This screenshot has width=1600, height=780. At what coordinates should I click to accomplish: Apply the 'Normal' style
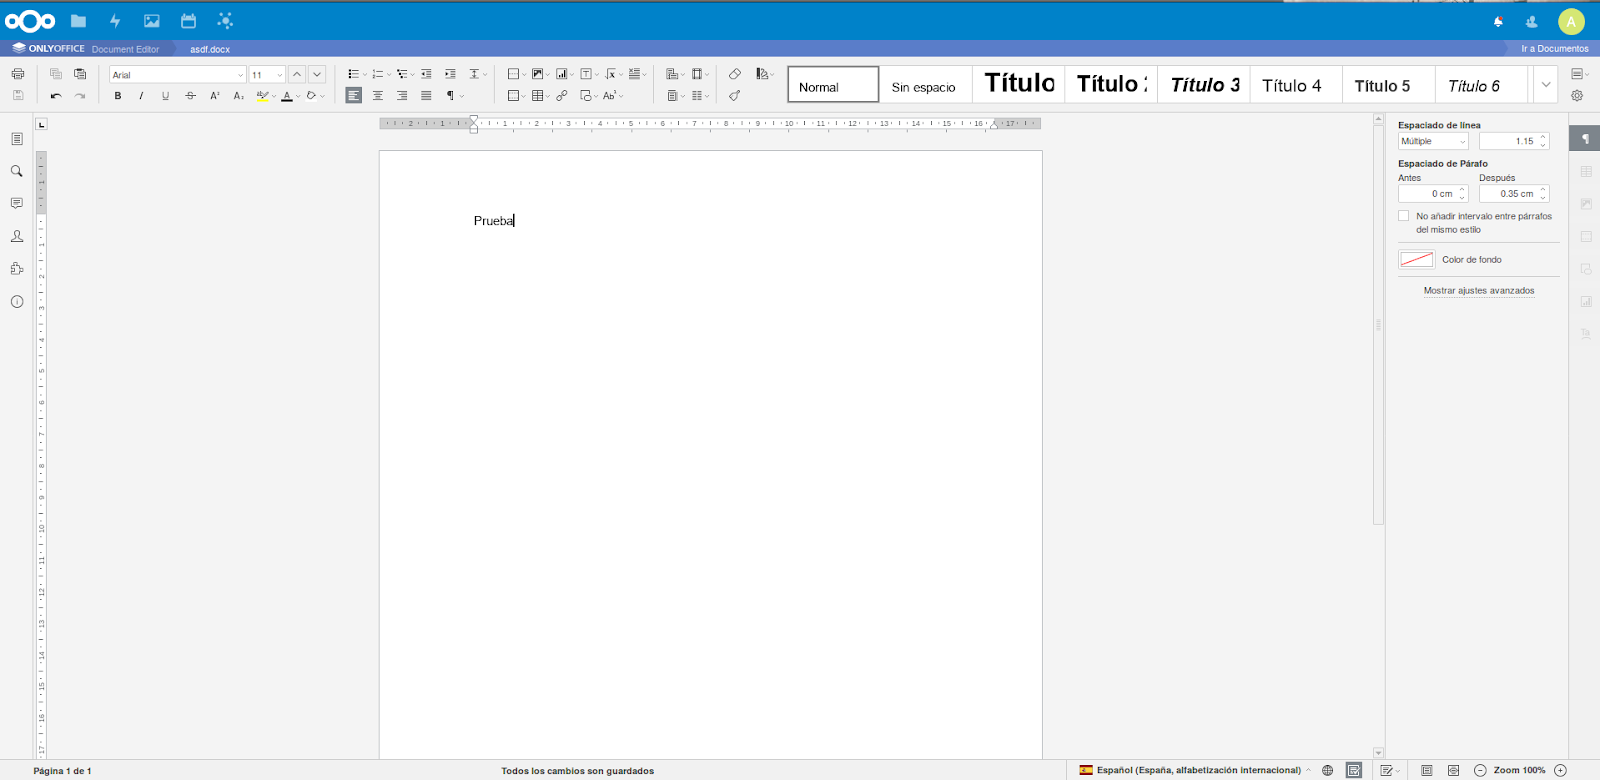click(833, 85)
